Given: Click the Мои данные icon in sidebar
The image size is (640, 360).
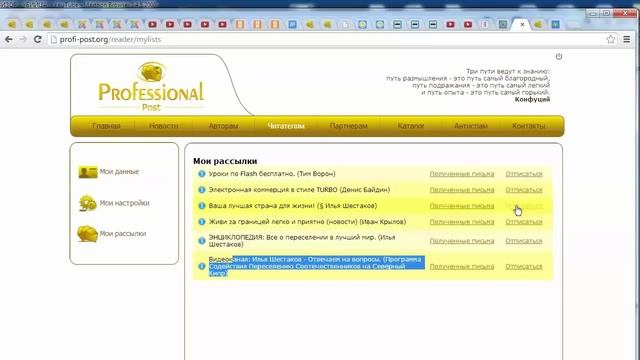Looking at the screenshot, I should pos(87,172).
